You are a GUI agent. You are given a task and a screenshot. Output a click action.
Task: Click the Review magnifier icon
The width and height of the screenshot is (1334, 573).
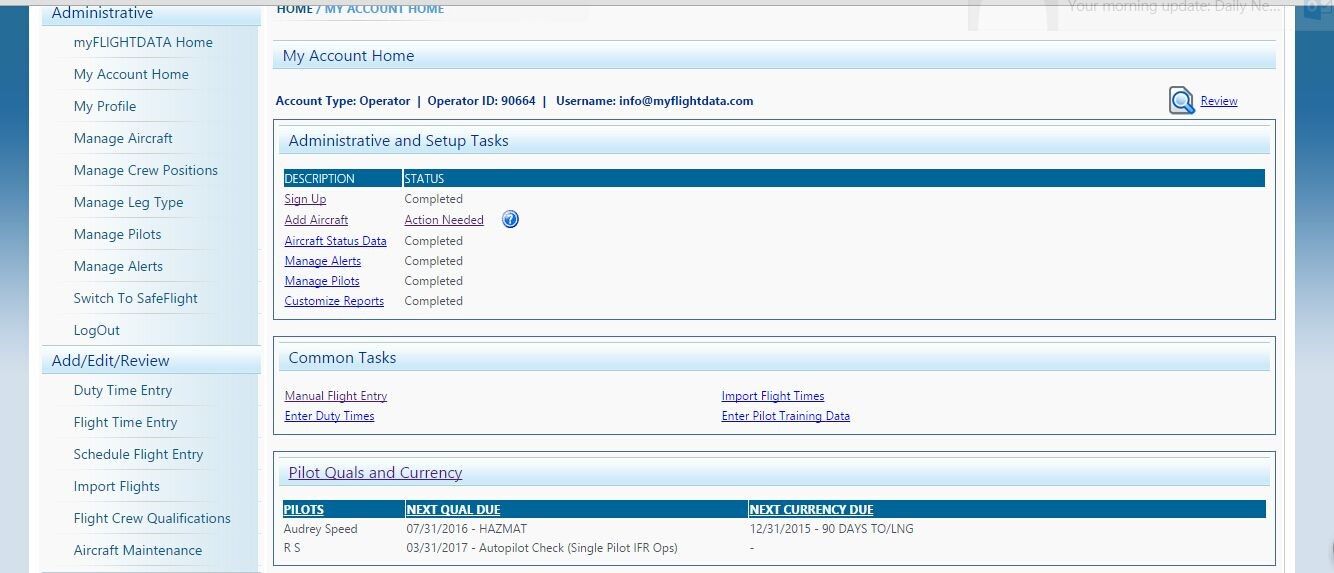1182,101
